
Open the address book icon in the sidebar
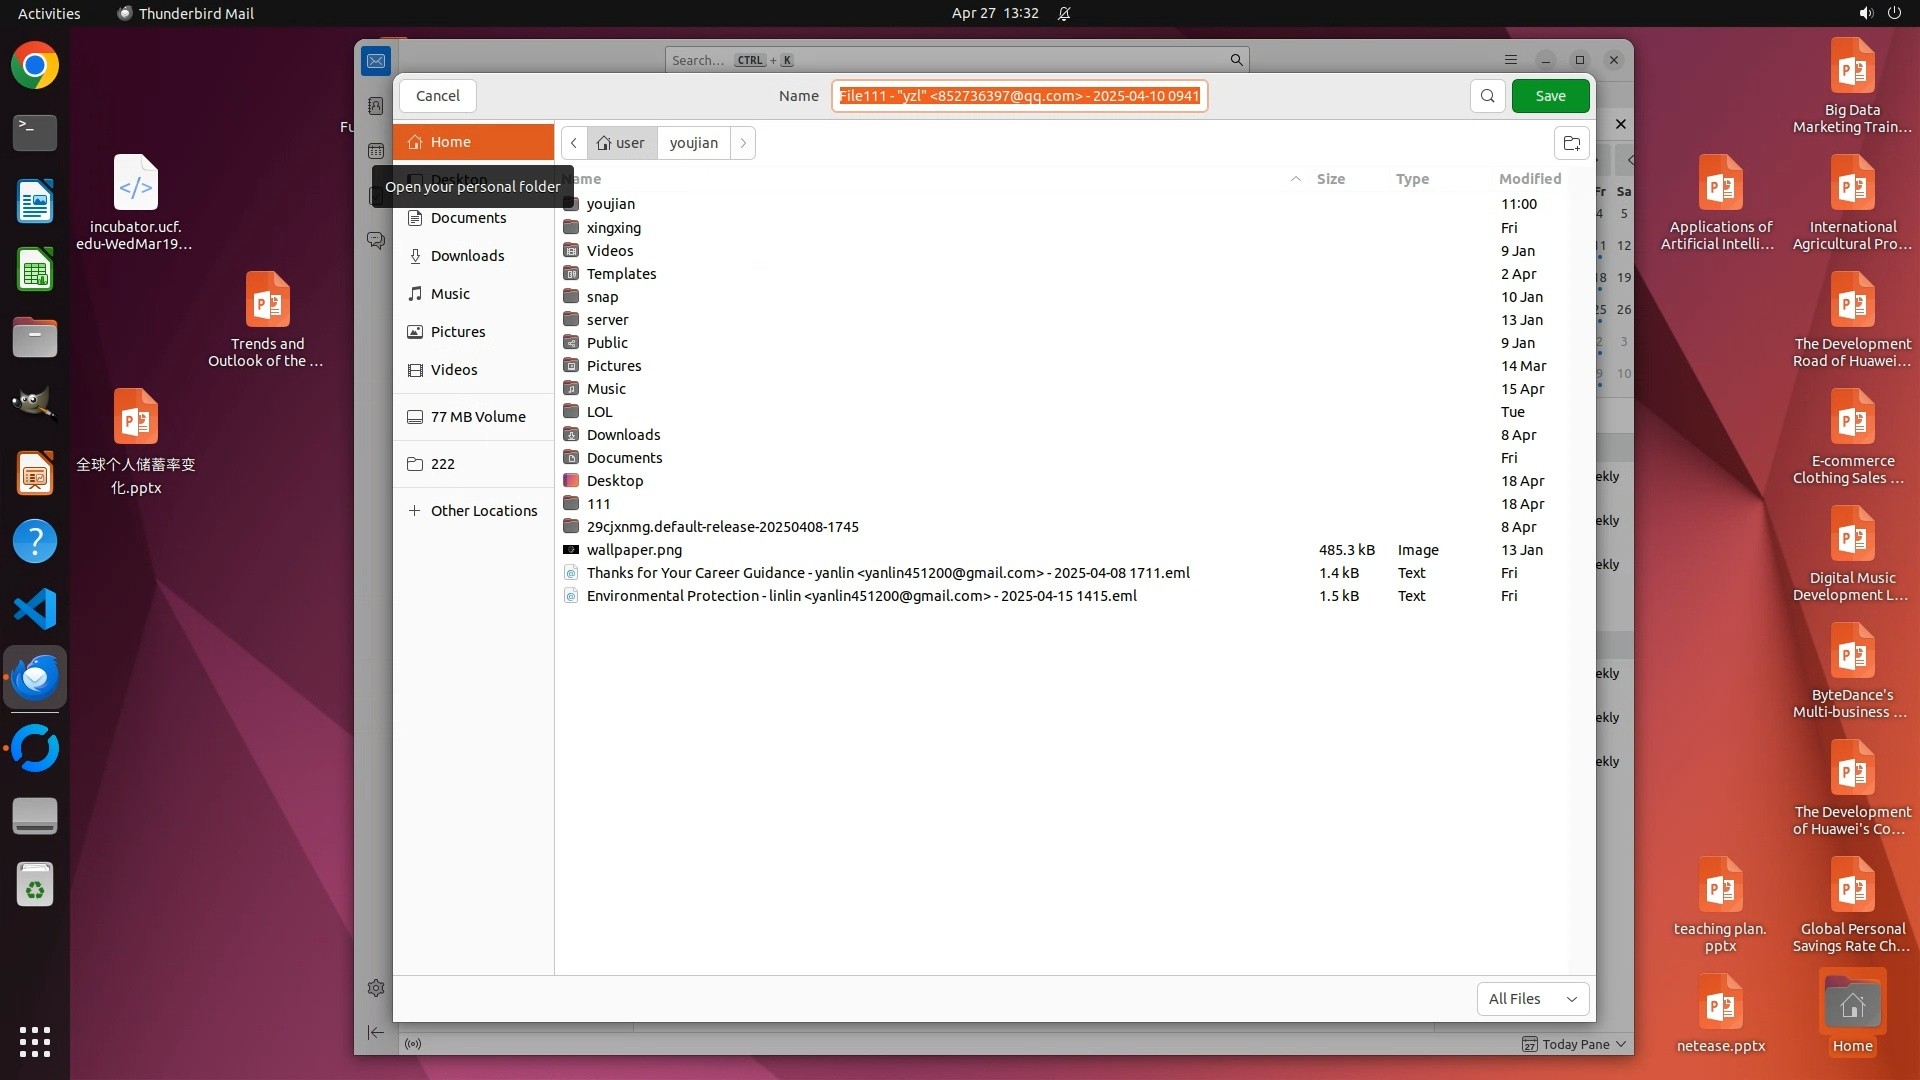click(376, 106)
